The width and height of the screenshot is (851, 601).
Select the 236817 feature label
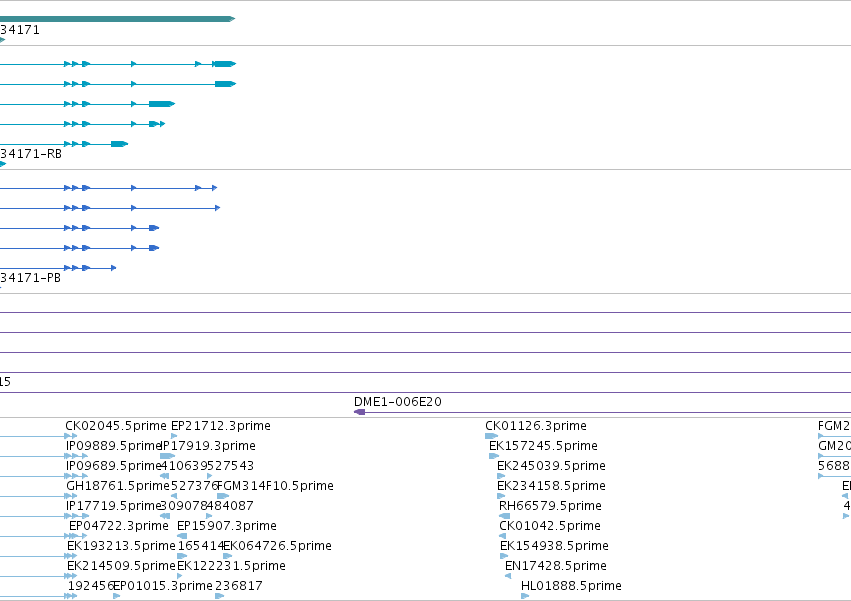click(239, 586)
